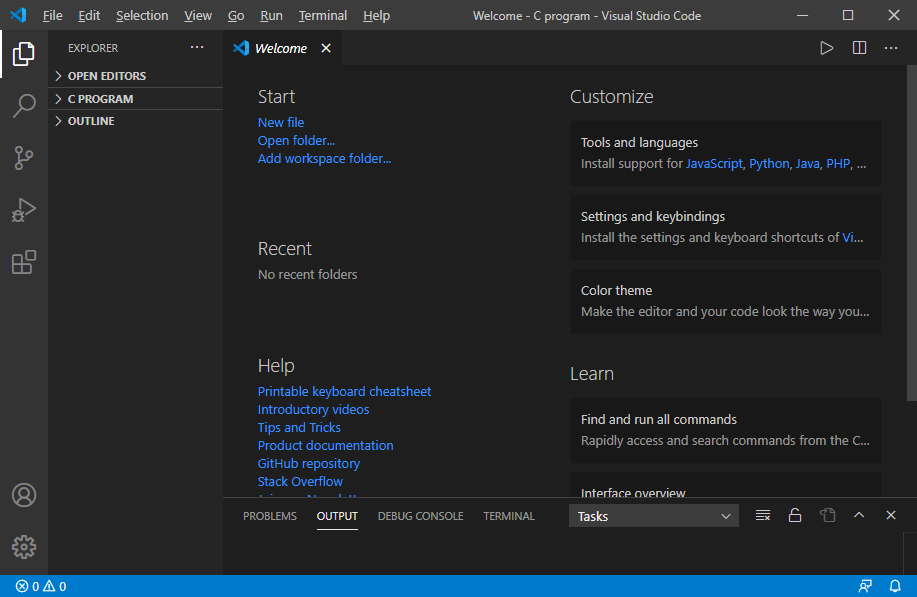The width and height of the screenshot is (917, 597).
Task: Toggle output scroll lock icon
Action: (x=795, y=515)
